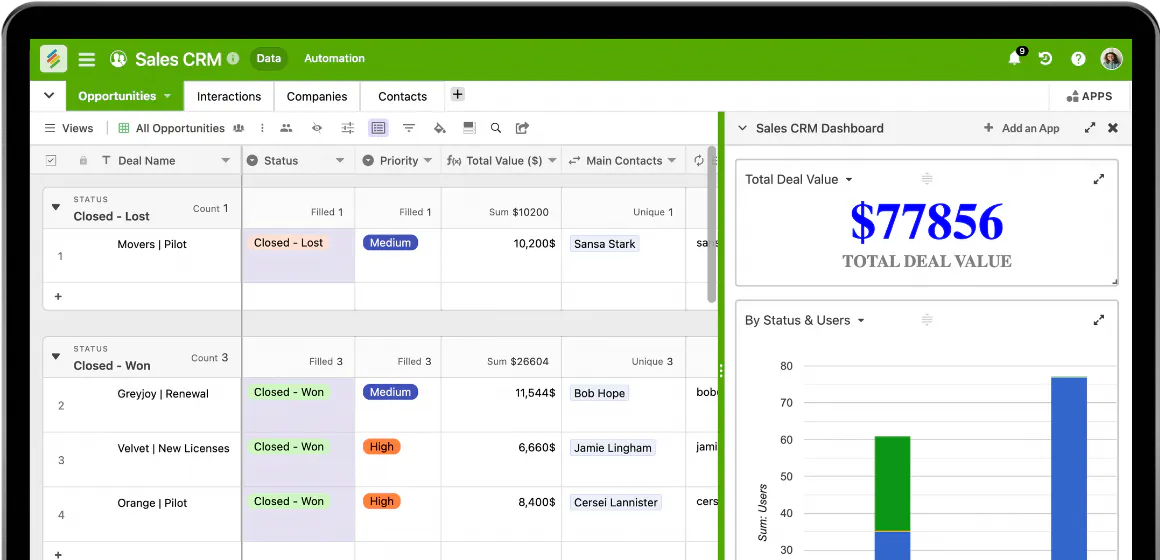The image size is (1160, 560).
Task: Click Add an App
Action: coord(1022,128)
